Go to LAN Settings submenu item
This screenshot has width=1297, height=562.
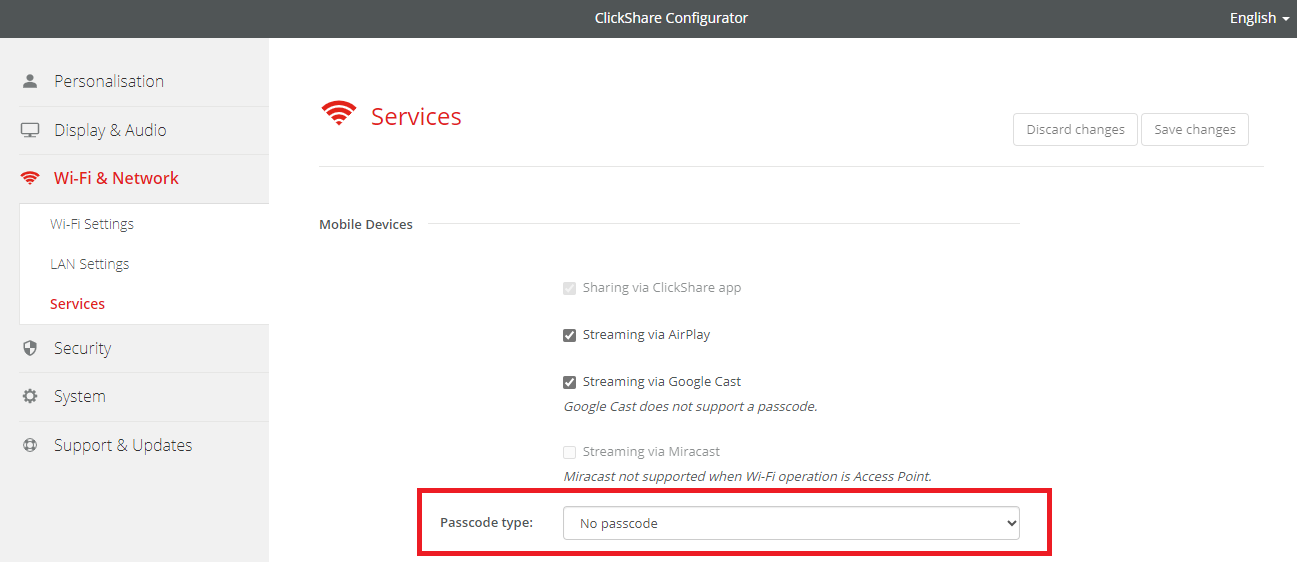[90, 264]
